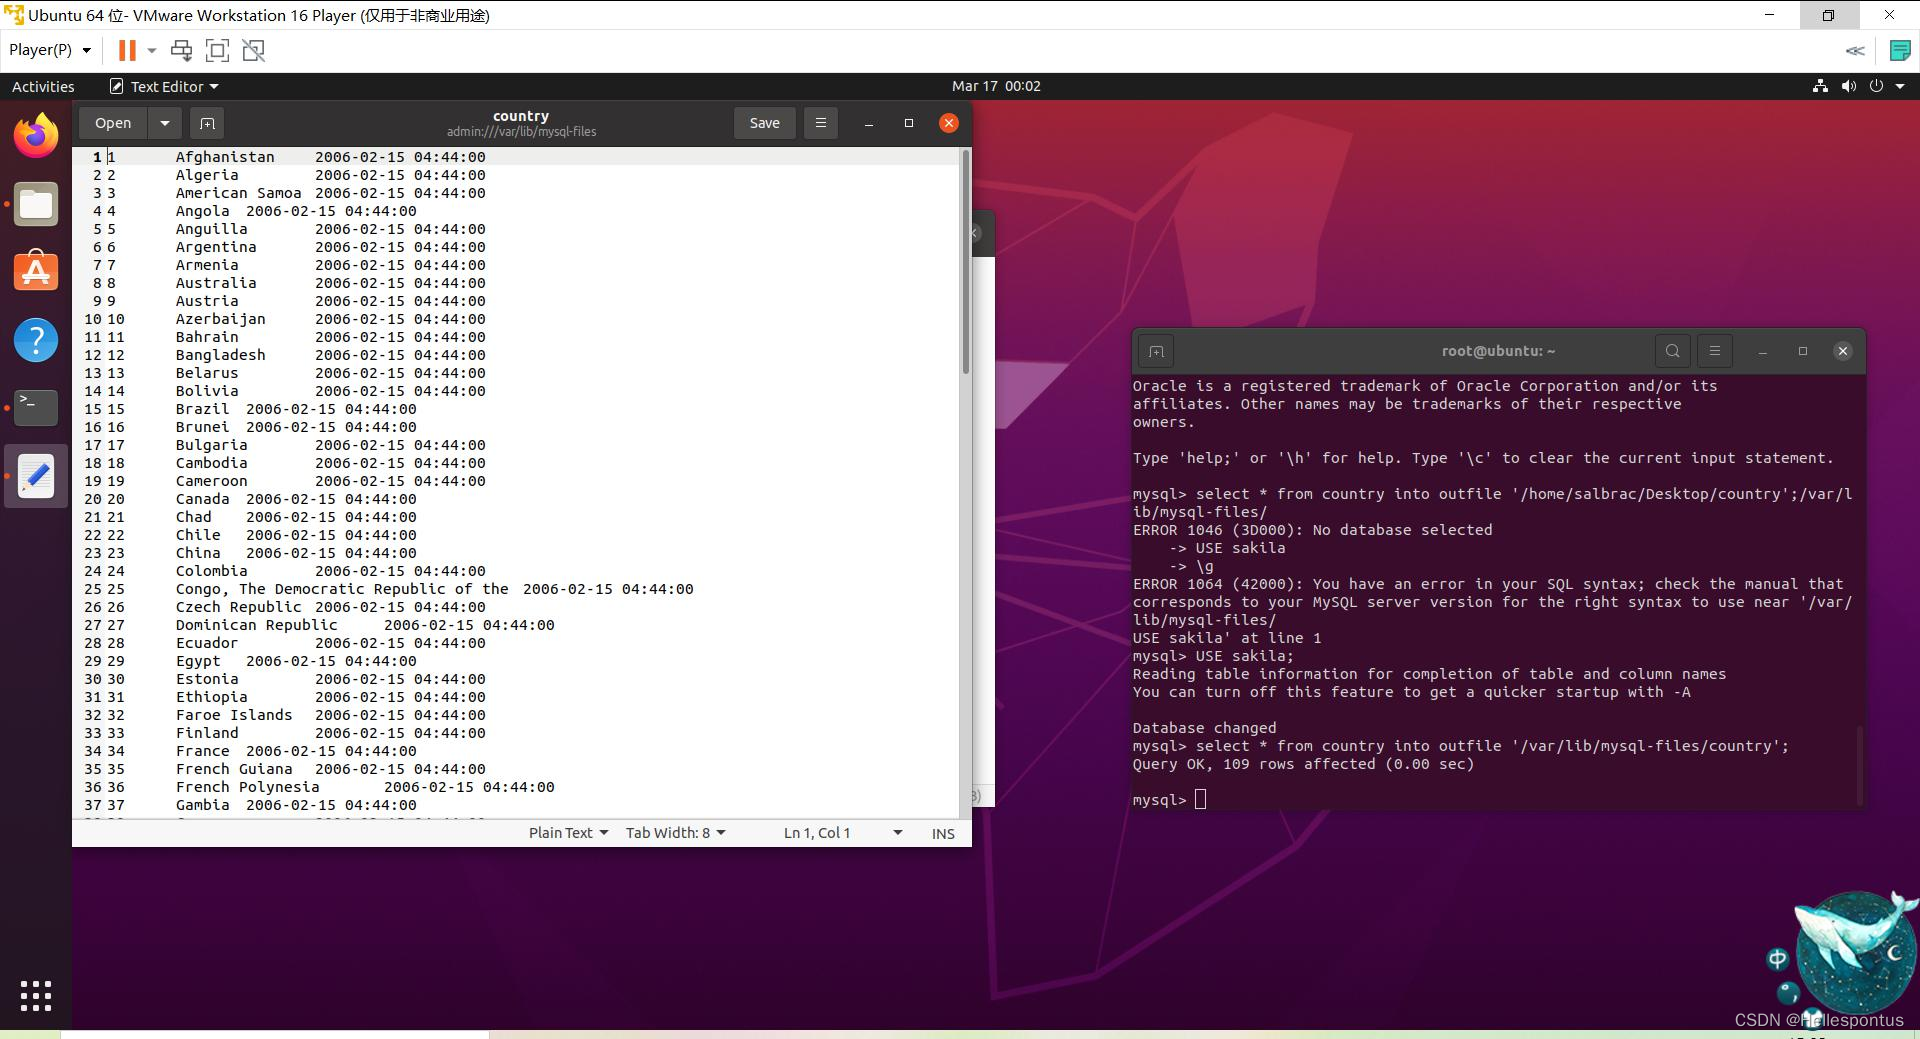Send Ctrl+Alt+Del to the guest
Screen dimensions: 1920x1039
point(181,50)
